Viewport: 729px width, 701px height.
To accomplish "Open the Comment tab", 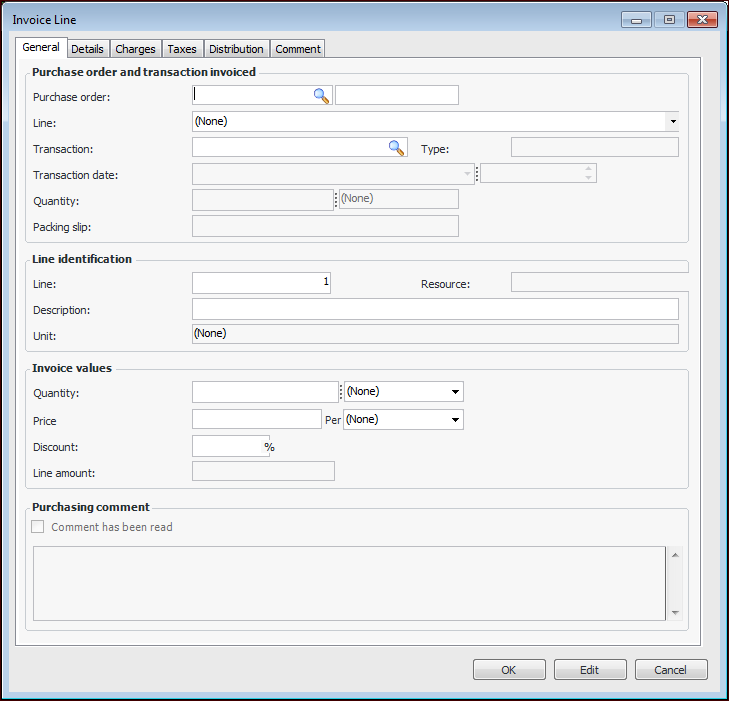I will point(298,49).
